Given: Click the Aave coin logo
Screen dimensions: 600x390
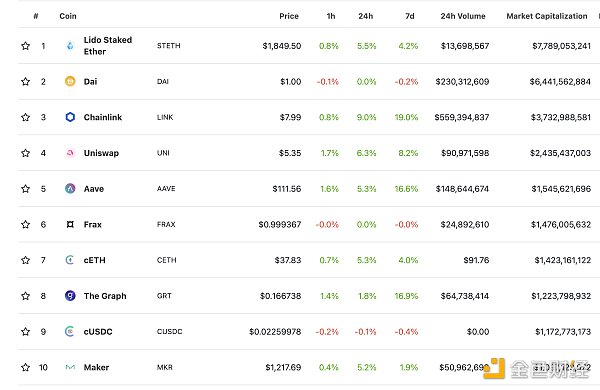Looking at the screenshot, I should coord(70,189).
